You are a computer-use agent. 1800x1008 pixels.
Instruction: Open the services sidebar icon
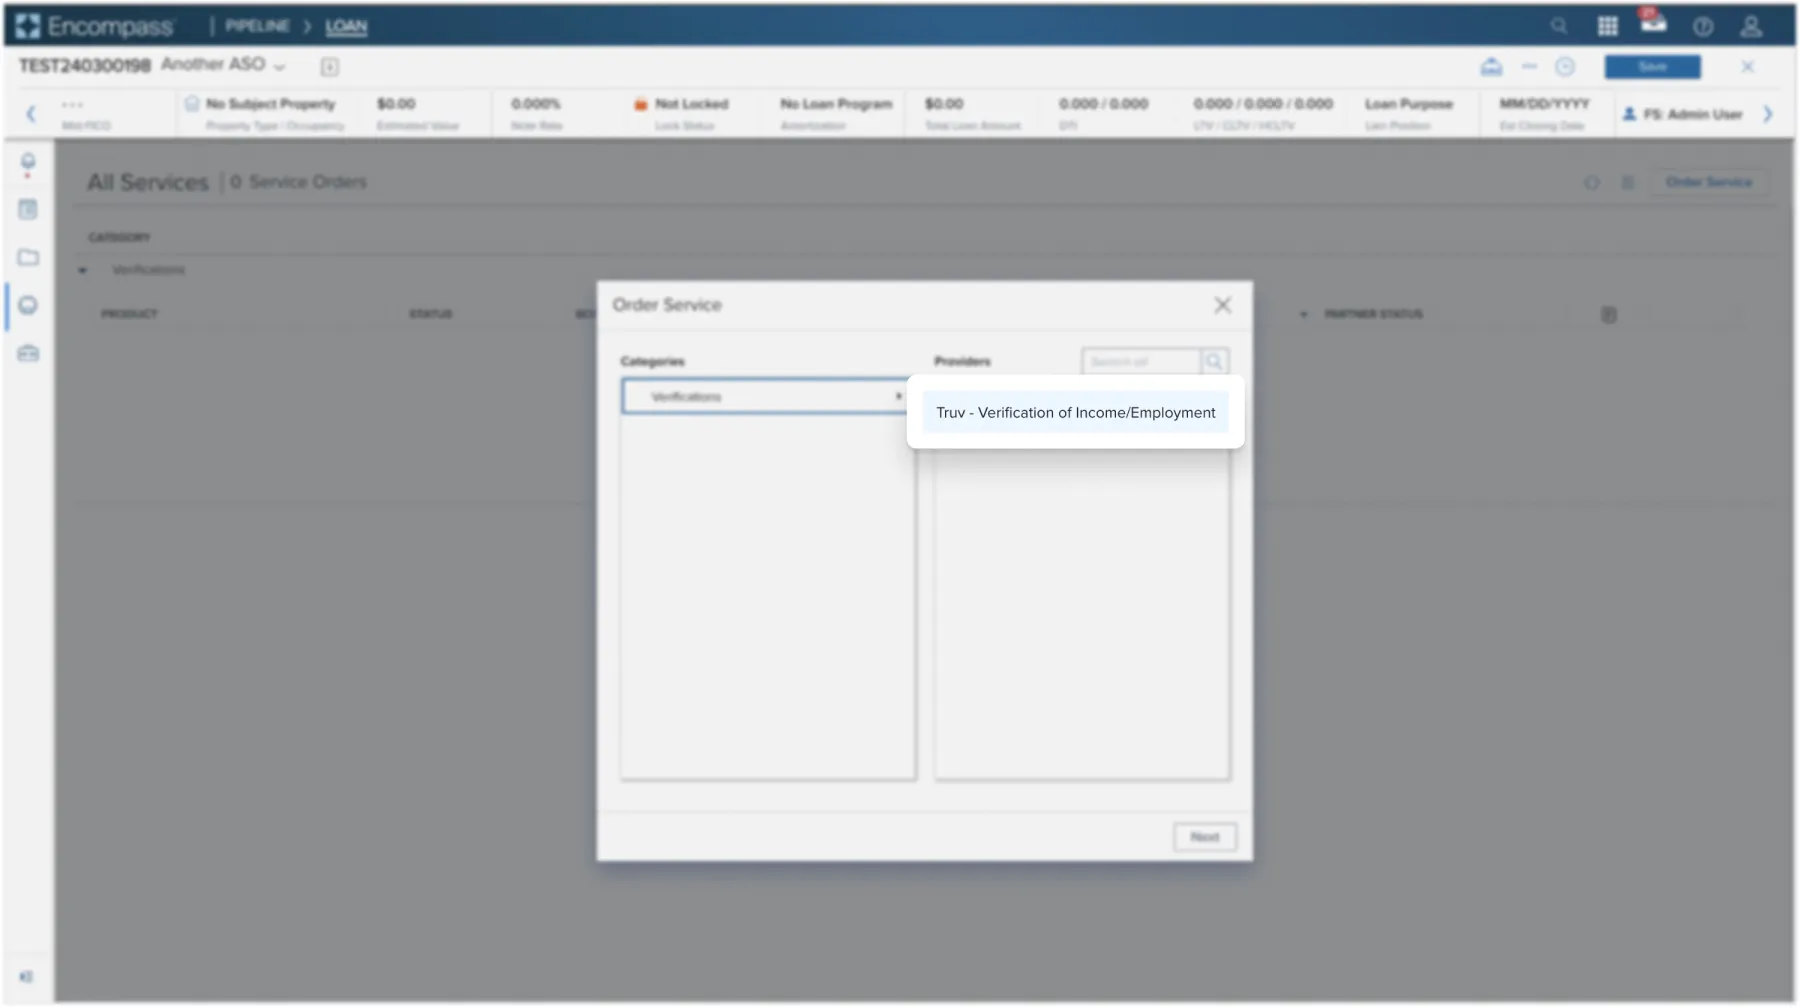click(x=28, y=305)
